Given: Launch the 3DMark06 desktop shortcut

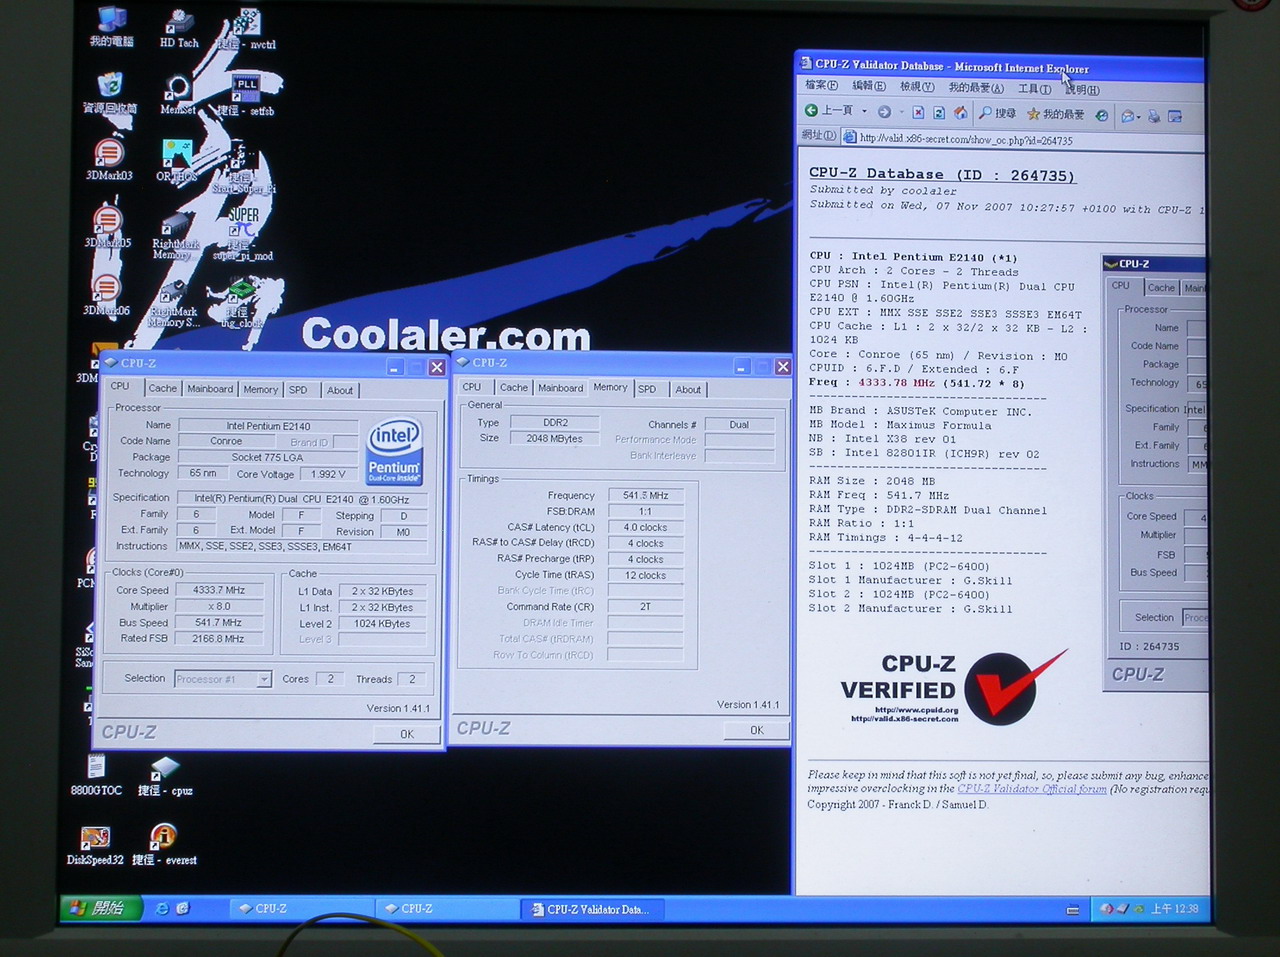Looking at the screenshot, I should tap(106, 294).
